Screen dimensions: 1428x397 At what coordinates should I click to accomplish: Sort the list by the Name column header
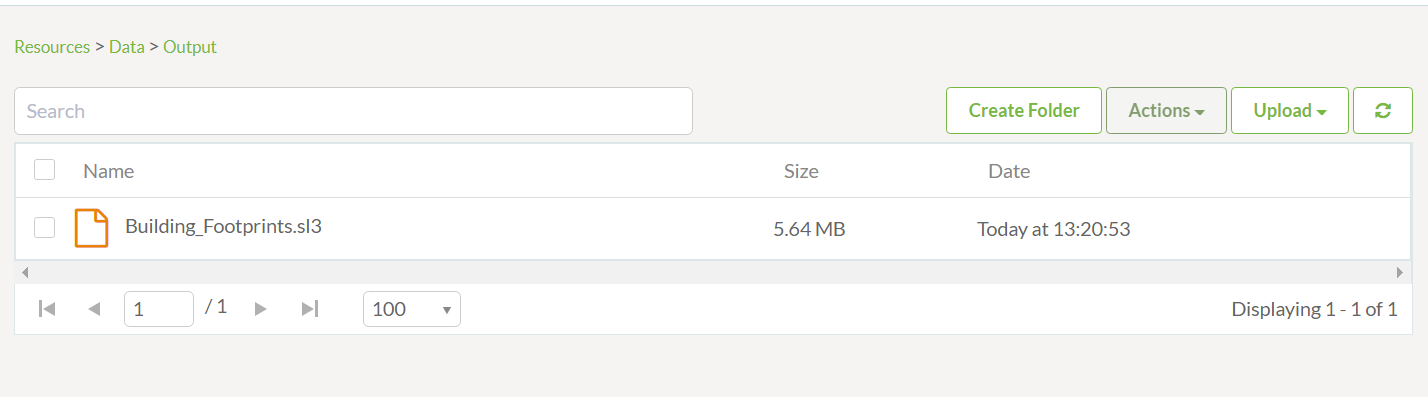109,171
